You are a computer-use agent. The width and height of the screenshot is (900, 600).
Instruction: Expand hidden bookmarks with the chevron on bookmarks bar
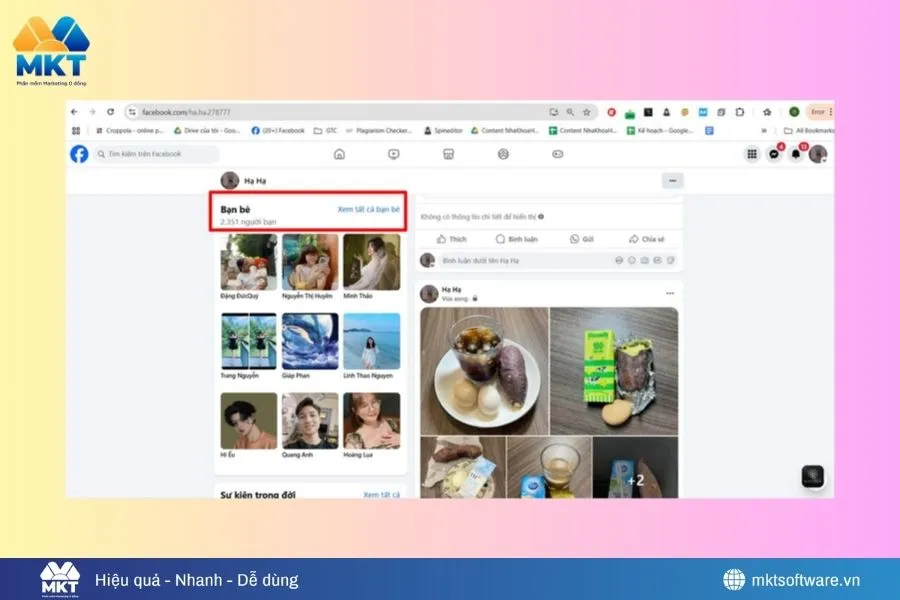pyautogui.click(x=763, y=131)
